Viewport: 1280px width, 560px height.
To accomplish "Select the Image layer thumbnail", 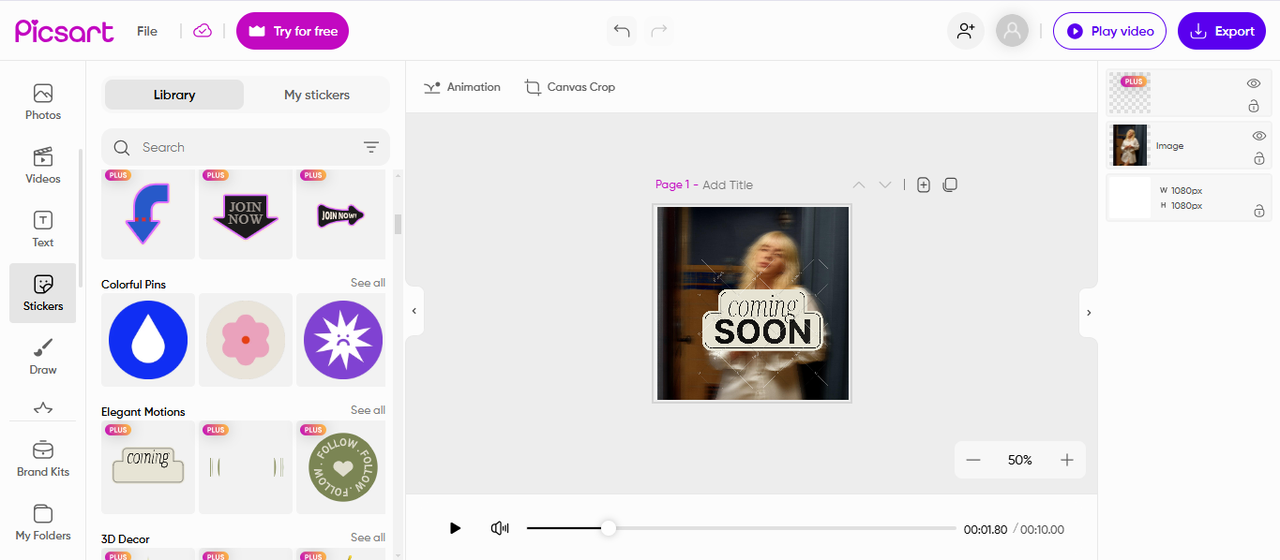I will coord(1130,146).
